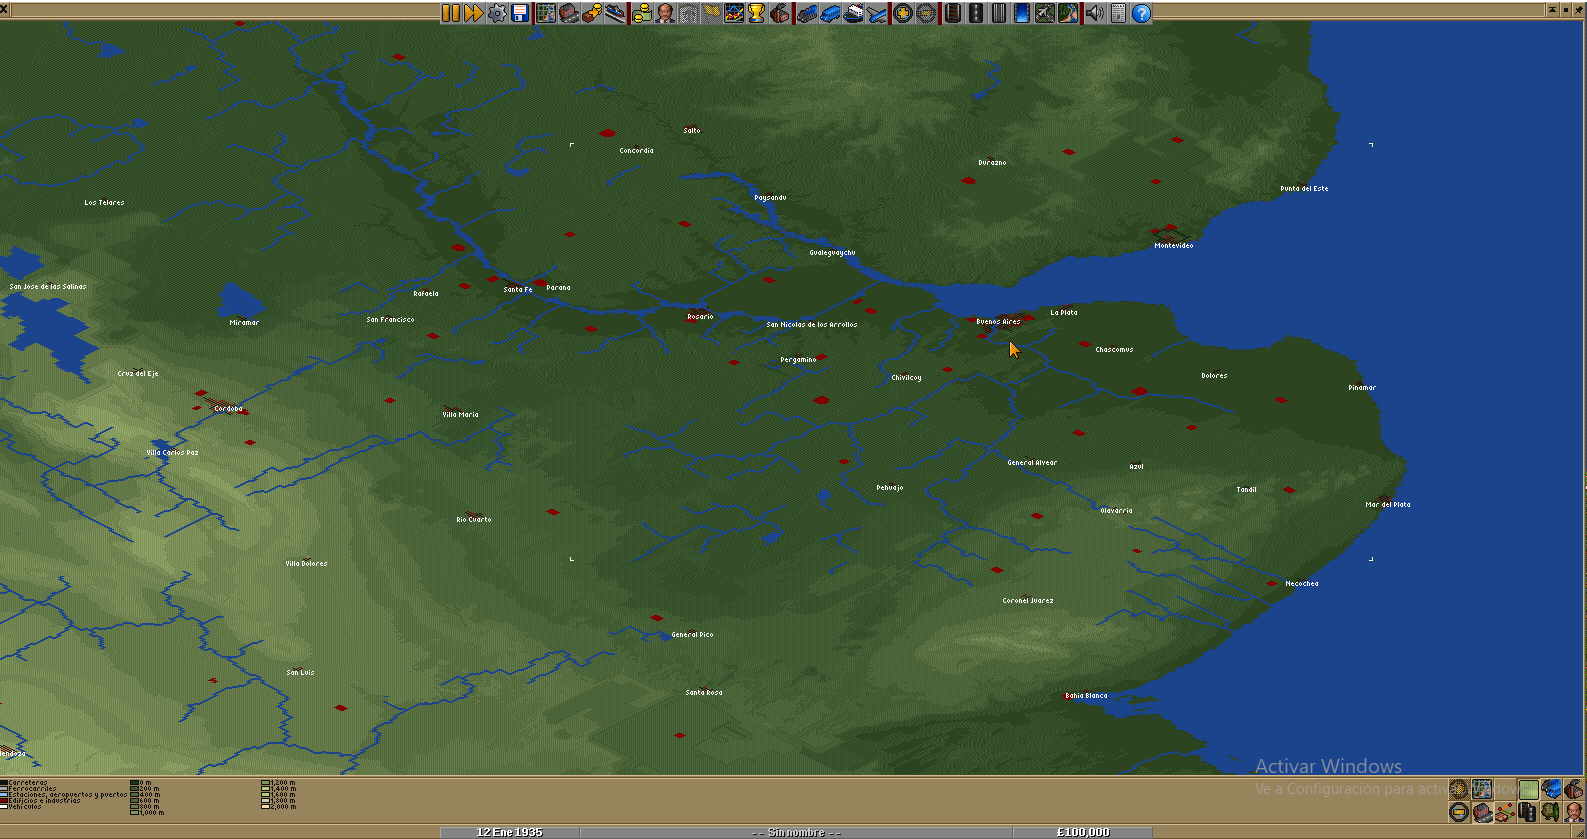Open the help question mark menu

coord(1141,13)
